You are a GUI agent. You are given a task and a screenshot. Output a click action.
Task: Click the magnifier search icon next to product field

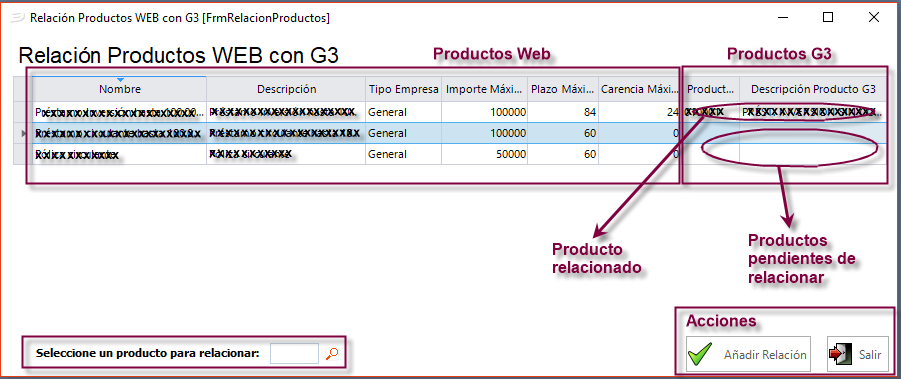[x=332, y=354]
